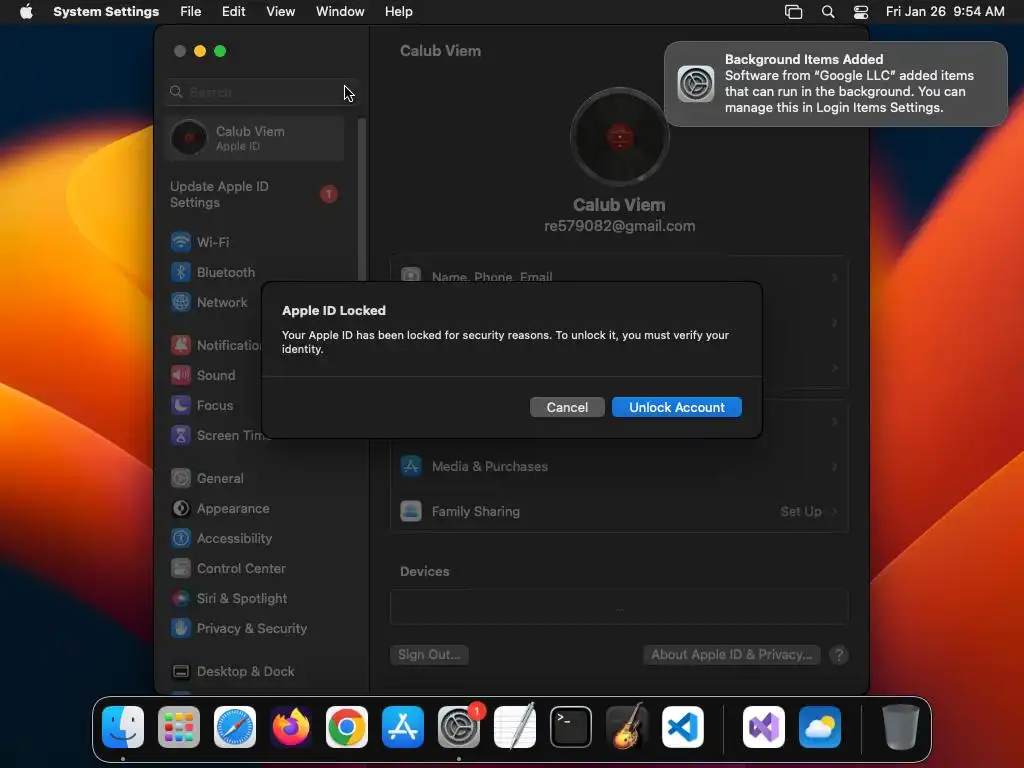Screen dimensions: 1024x768
Task: Click the date and time clock
Action: (945, 12)
